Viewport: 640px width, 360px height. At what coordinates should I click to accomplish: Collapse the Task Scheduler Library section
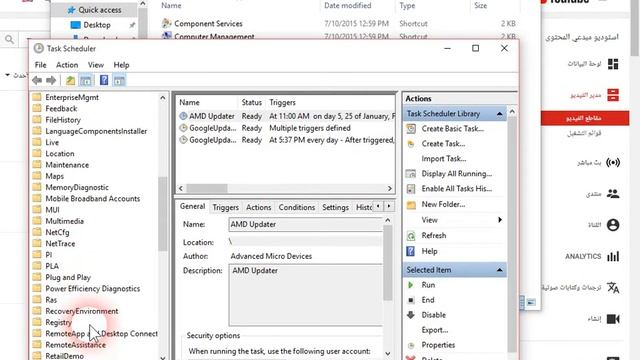(500, 114)
